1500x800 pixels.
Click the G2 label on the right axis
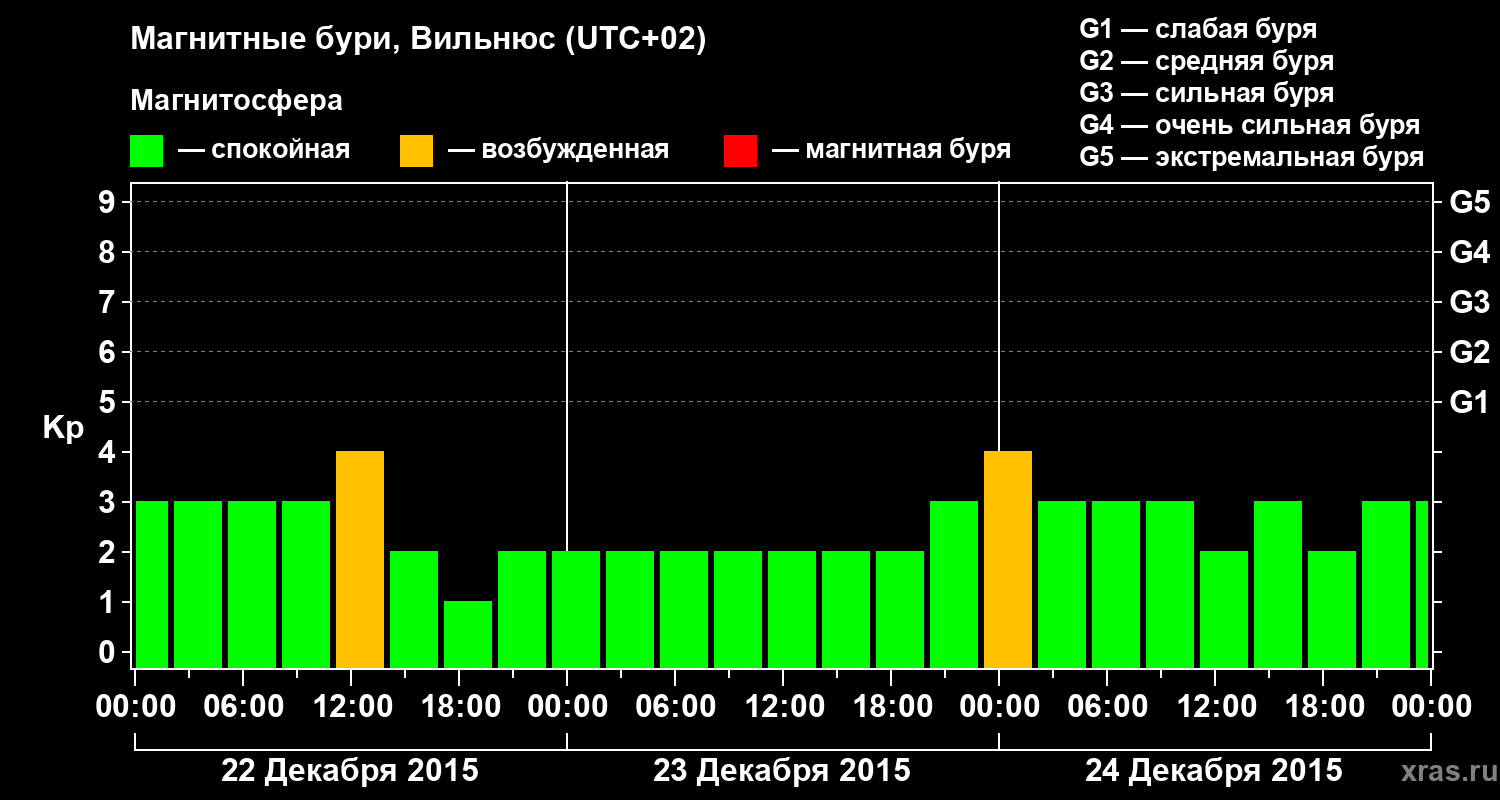point(1469,352)
